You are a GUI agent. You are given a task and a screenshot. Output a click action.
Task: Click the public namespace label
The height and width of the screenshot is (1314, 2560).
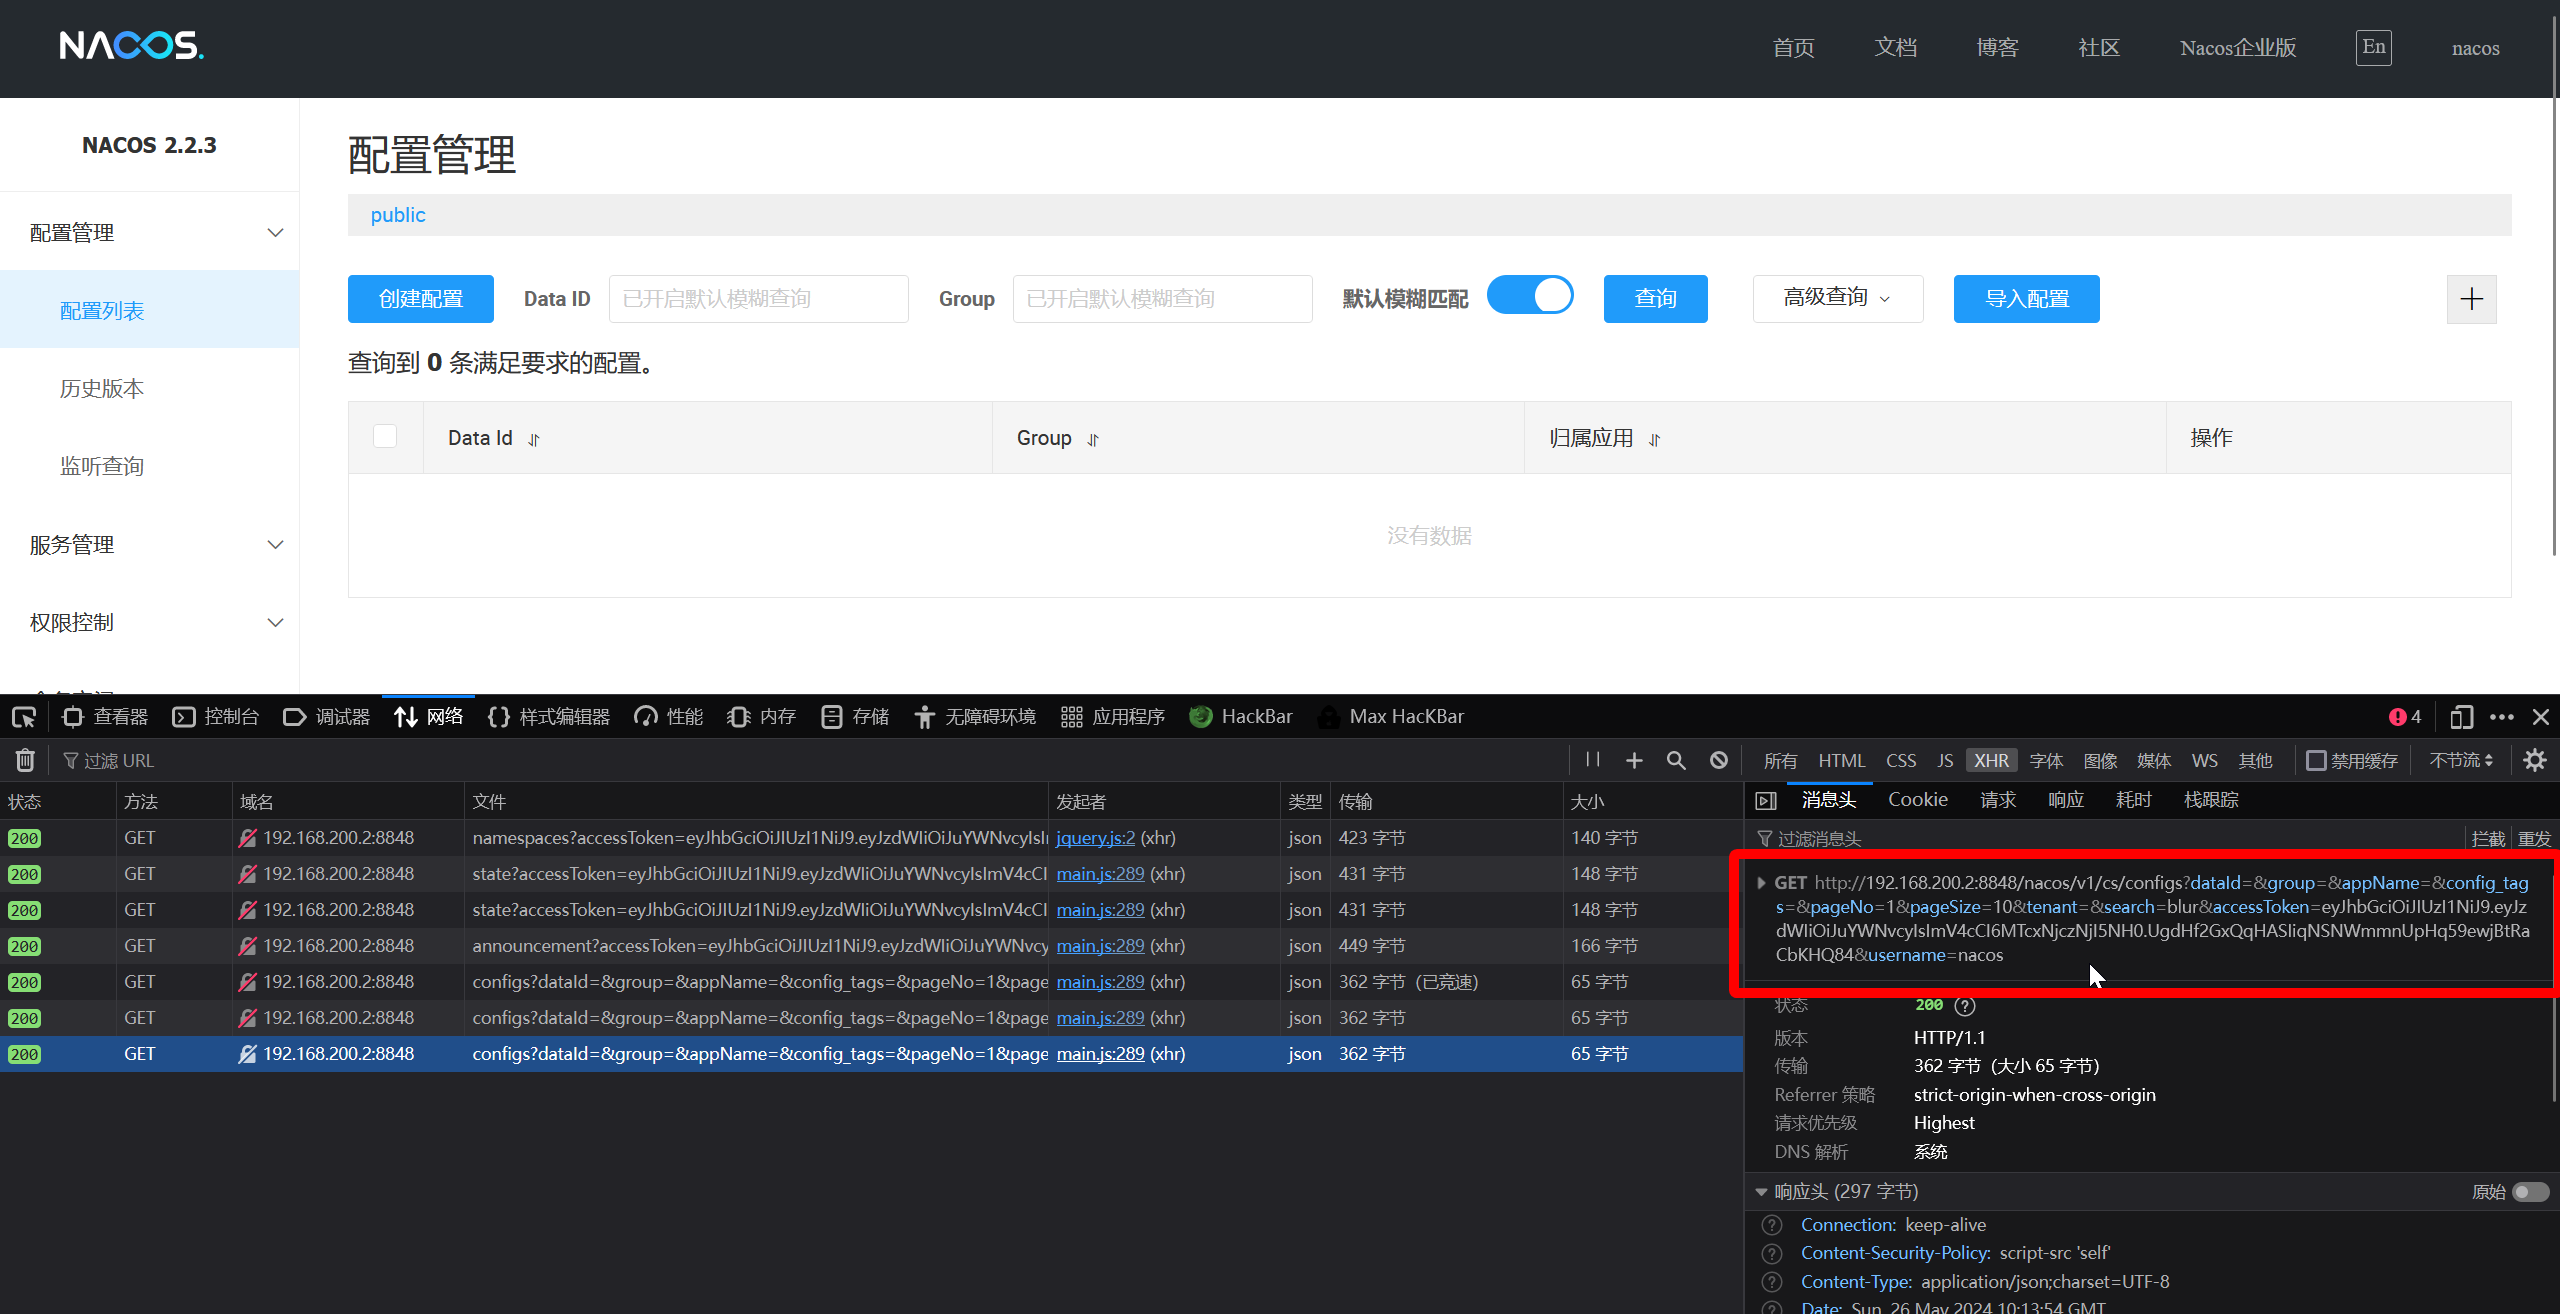(x=398, y=215)
